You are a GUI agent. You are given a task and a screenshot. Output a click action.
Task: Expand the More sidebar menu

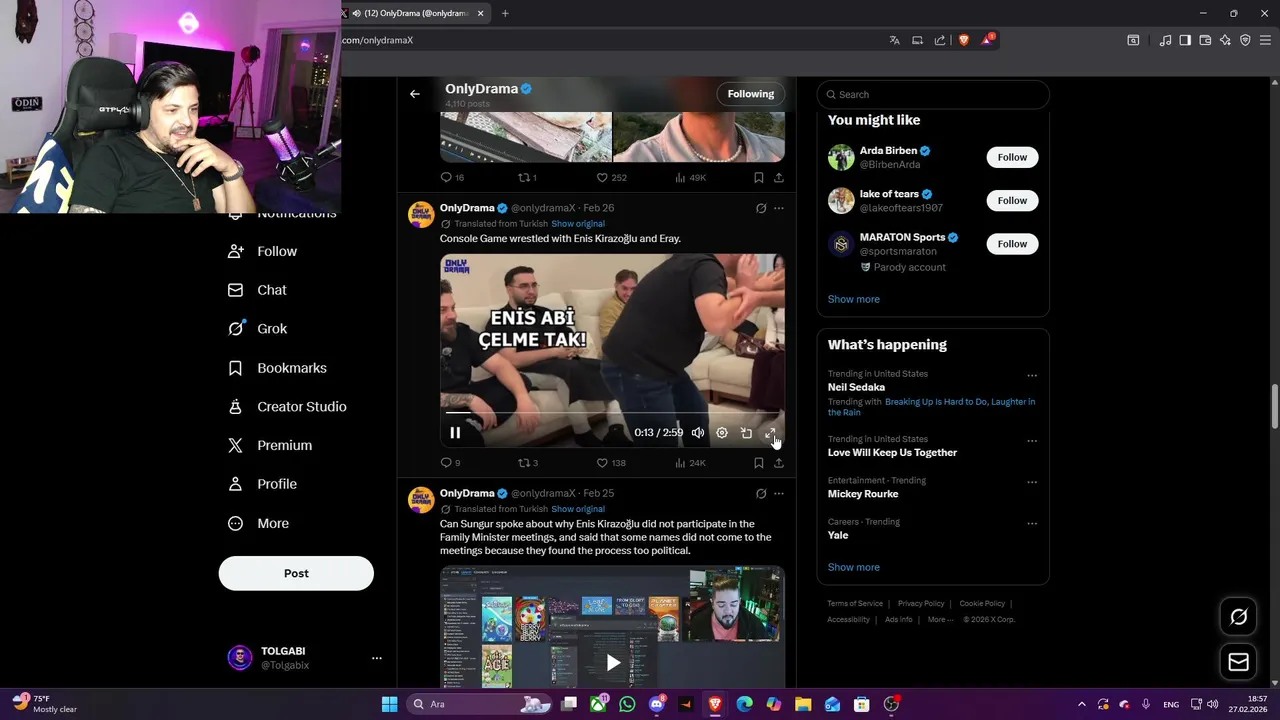point(259,523)
